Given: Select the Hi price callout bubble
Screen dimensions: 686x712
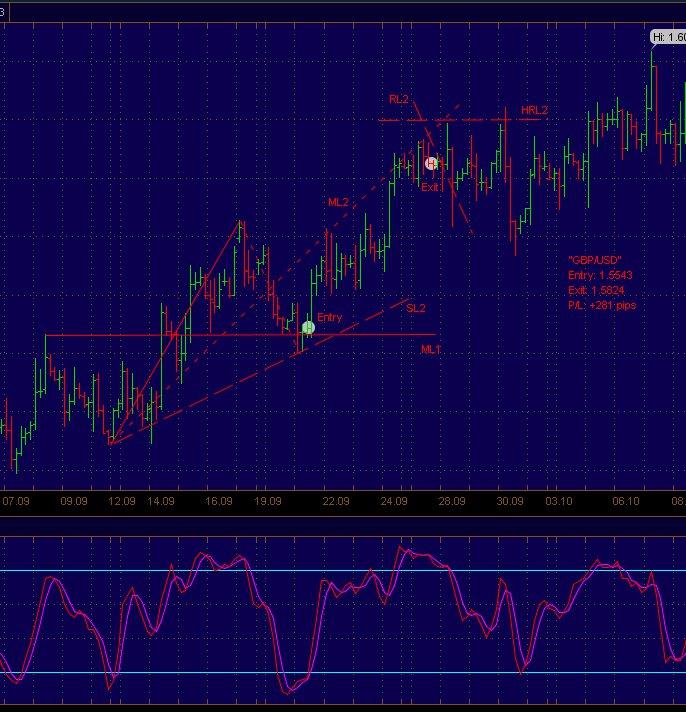Looking at the screenshot, I should coord(667,37).
